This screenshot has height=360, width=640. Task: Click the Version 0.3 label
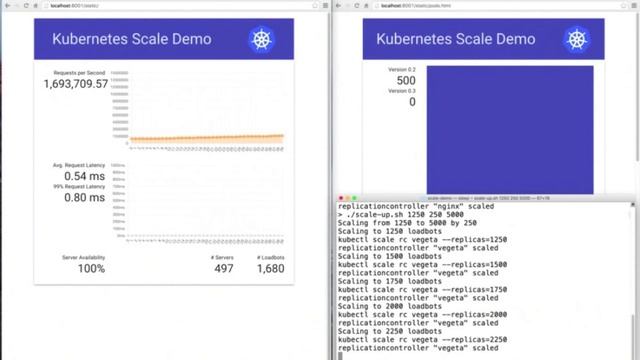(402, 91)
